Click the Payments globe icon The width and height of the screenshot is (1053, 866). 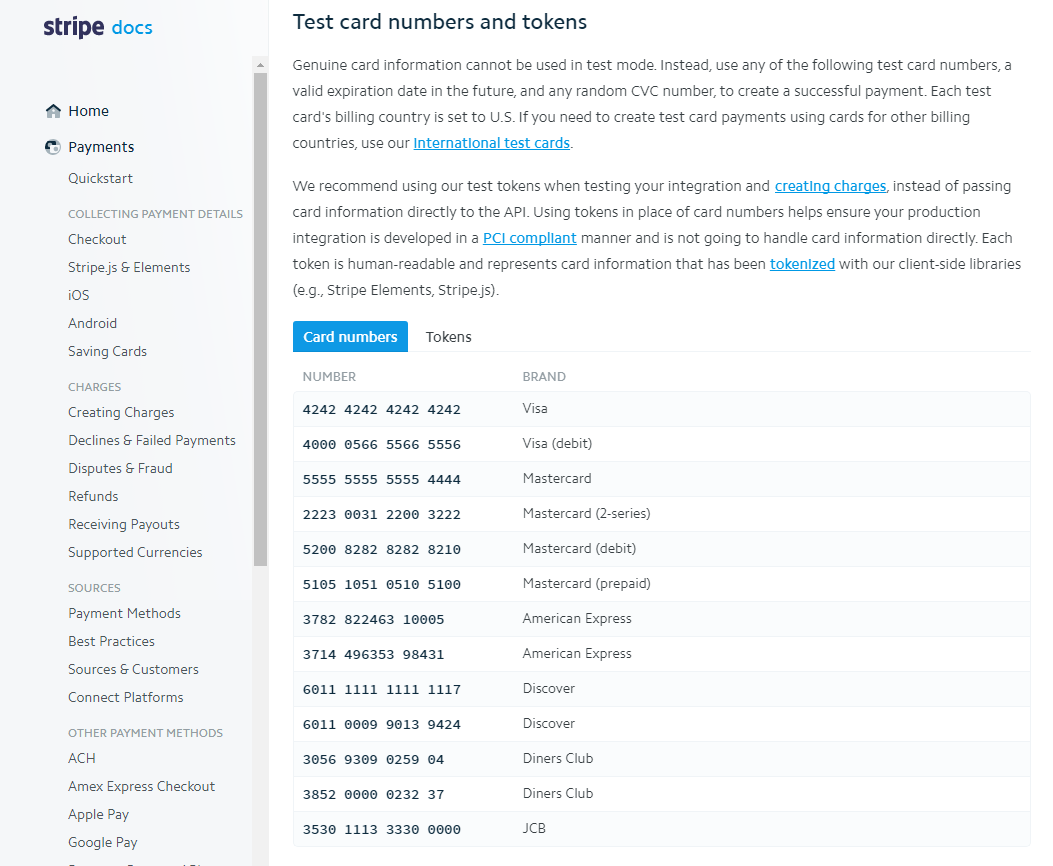(x=53, y=147)
